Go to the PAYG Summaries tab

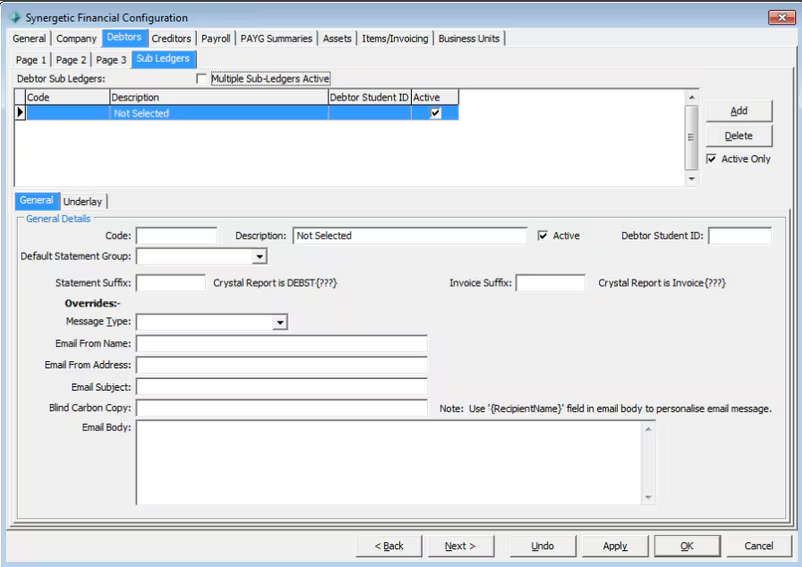click(x=276, y=39)
